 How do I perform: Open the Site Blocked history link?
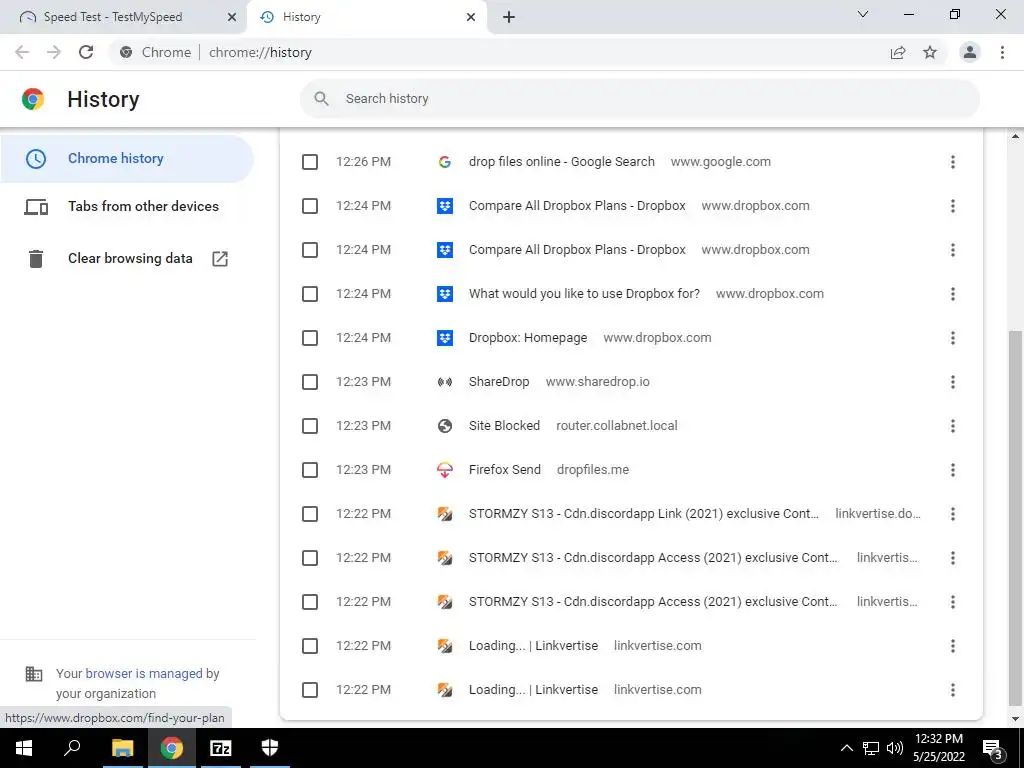[504, 426]
